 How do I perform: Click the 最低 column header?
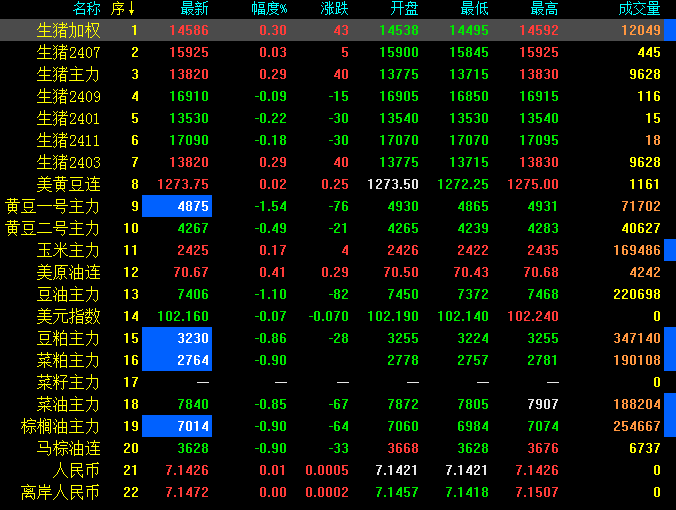(x=474, y=8)
